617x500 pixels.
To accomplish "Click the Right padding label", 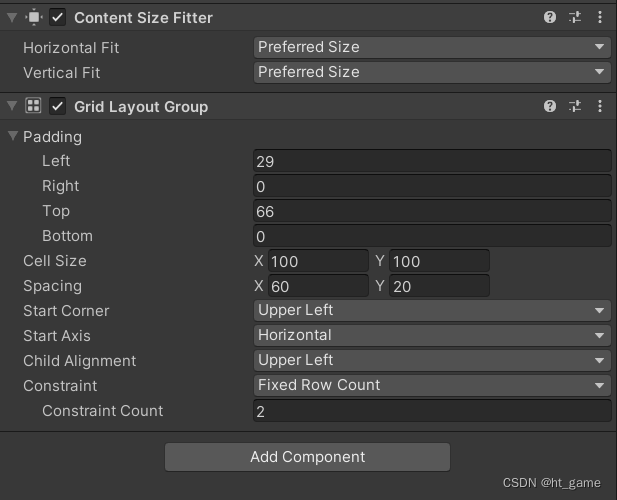I will pos(61,186).
